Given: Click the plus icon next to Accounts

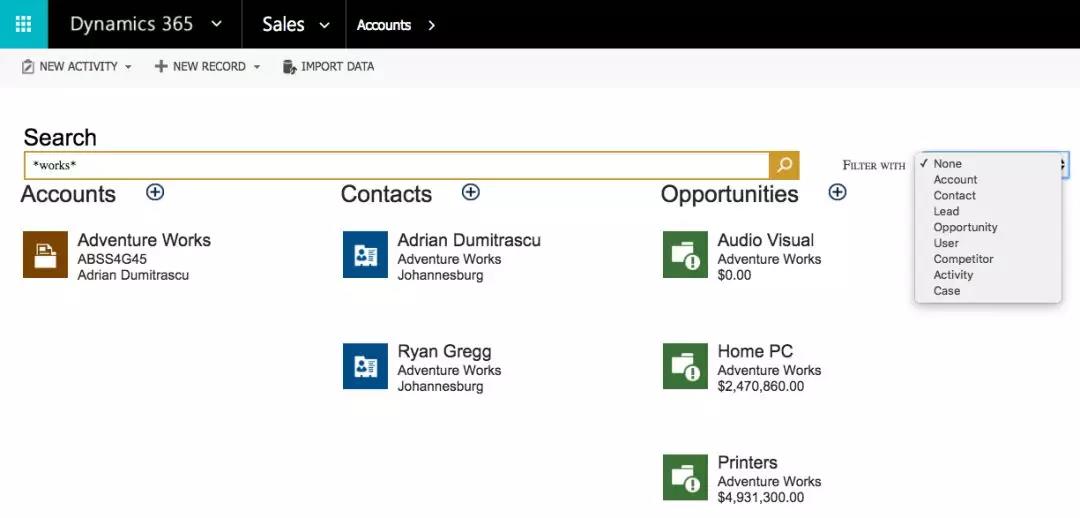Looking at the screenshot, I should pos(155,192).
